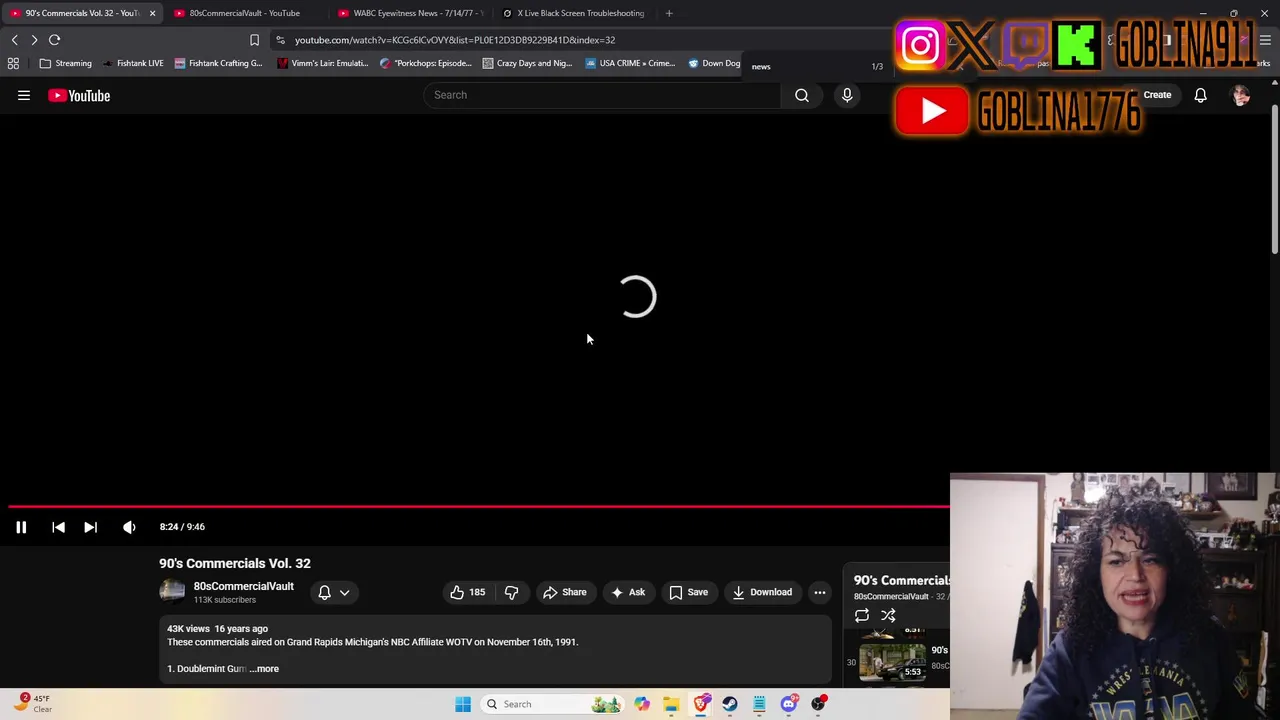Switch to WABC Eyewitness News tab
This screenshot has width=1280, height=720.
[x=410, y=13]
